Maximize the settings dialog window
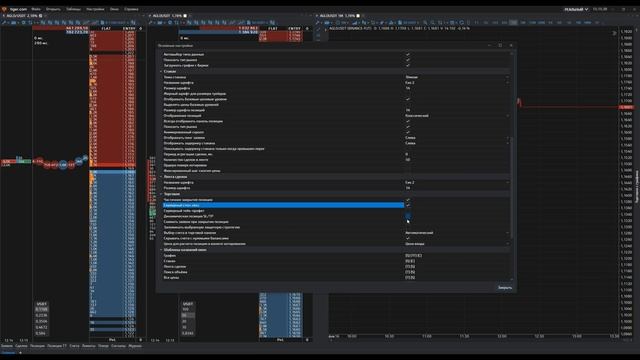The height and width of the screenshot is (360, 640). point(500,45)
